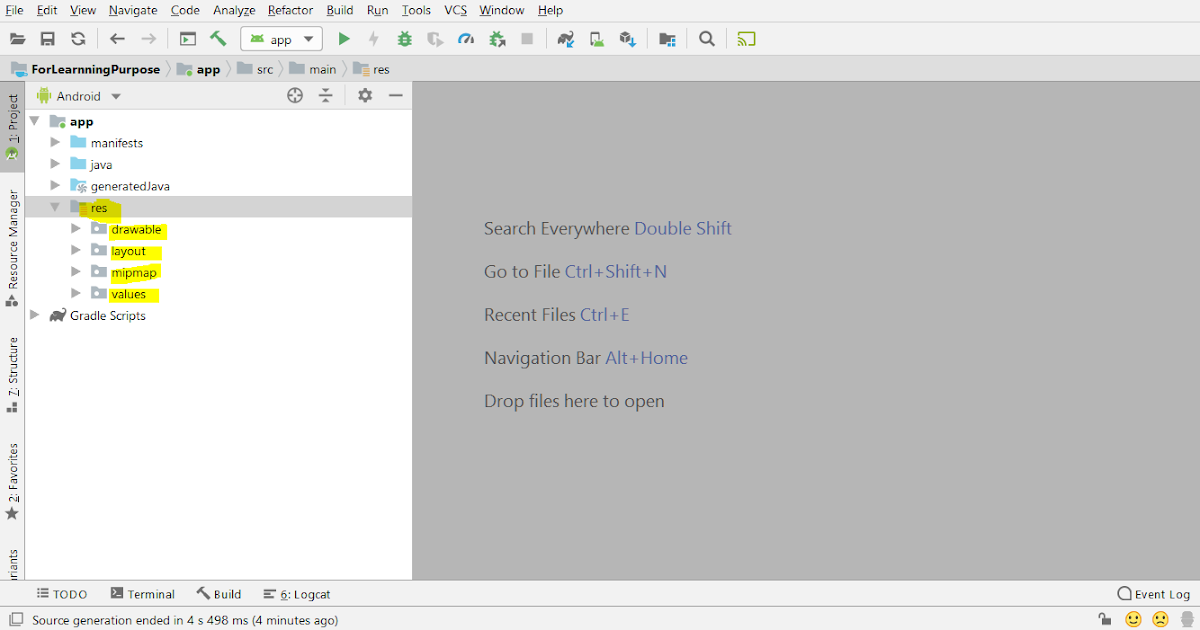Open the VCS menu
Viewport: 1200px width, 630px height.
pyautogui.click(x=455, y=10)
